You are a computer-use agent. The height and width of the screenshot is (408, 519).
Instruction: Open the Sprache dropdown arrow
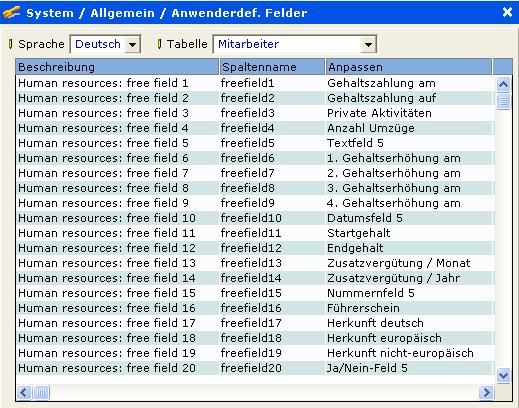[x=132, y=44]
